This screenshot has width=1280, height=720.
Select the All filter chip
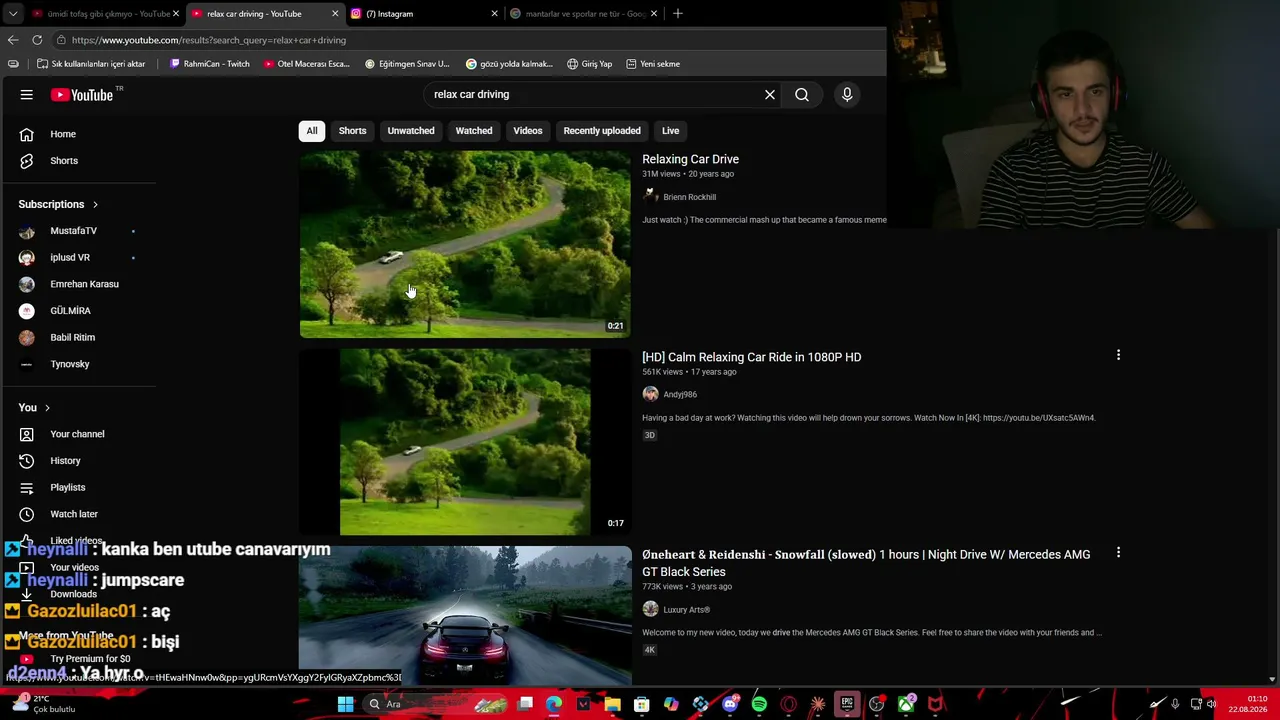312,131
